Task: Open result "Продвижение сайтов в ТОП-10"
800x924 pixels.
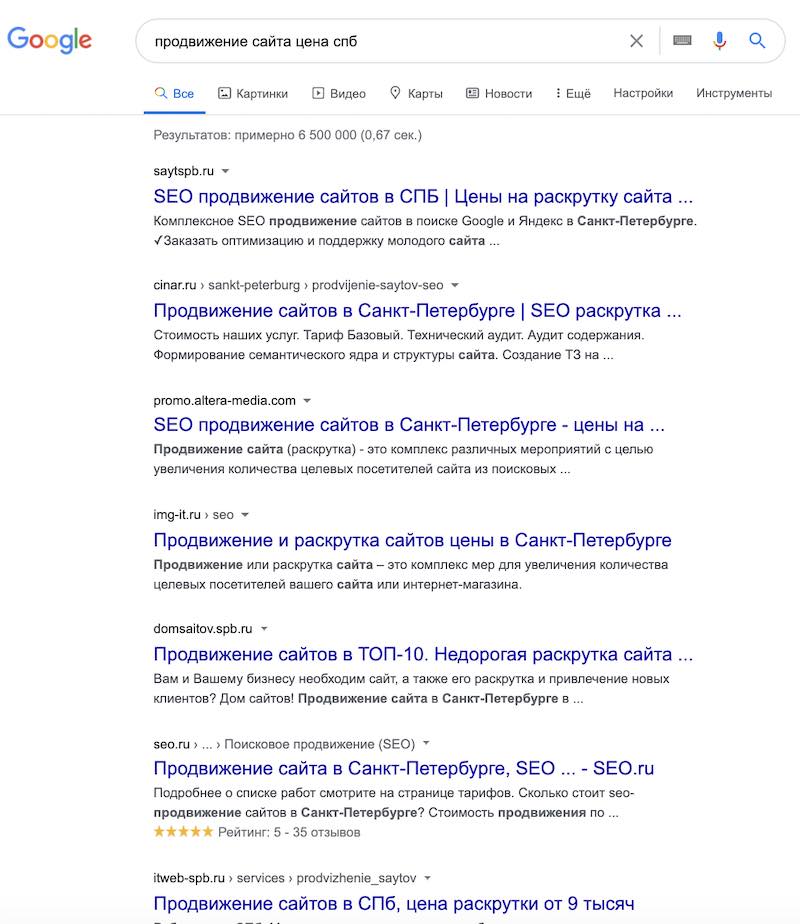Action: (423, 654)
